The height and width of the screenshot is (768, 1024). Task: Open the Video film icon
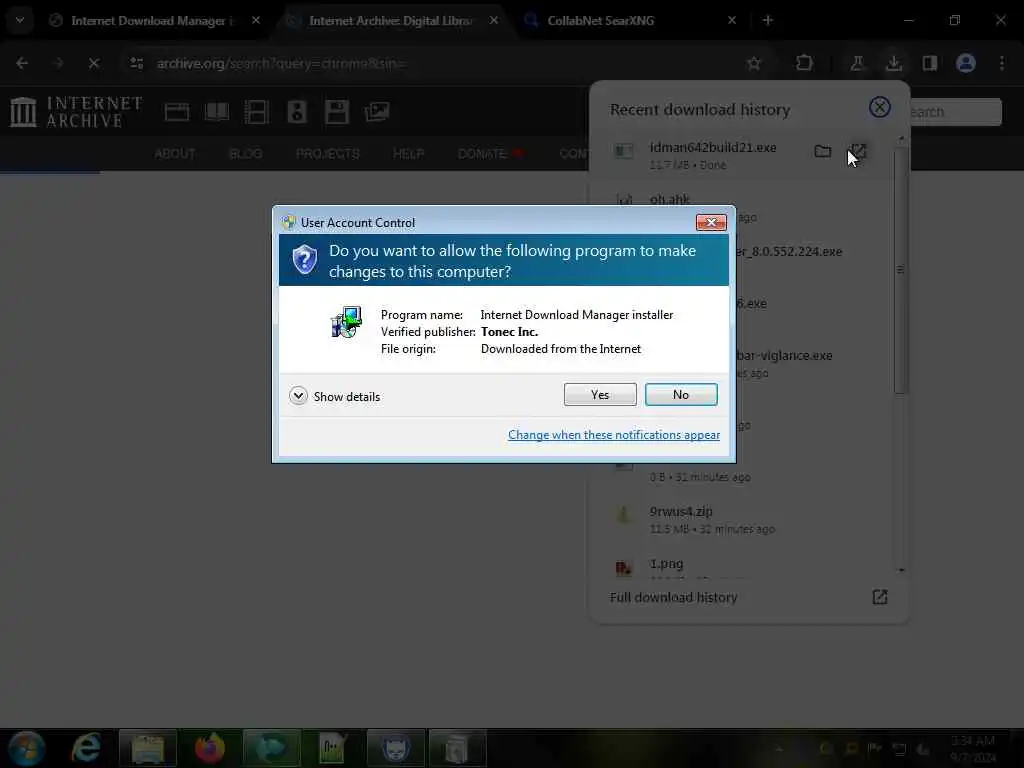click(x=257, y=112)
